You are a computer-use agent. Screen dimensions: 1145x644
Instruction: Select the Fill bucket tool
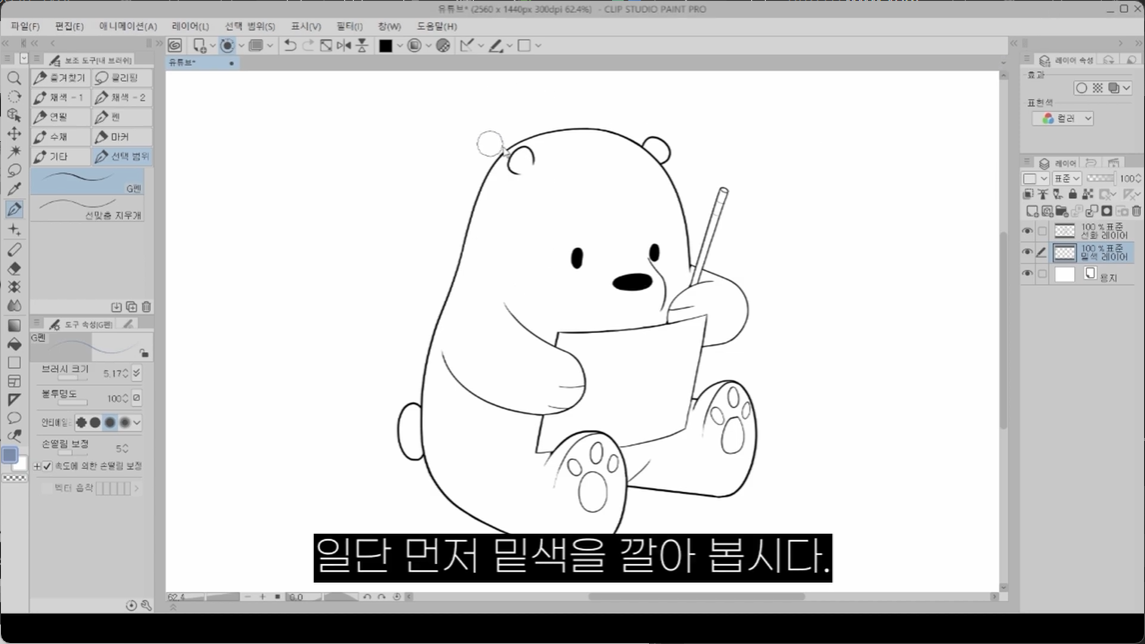(x=14, y=344)
